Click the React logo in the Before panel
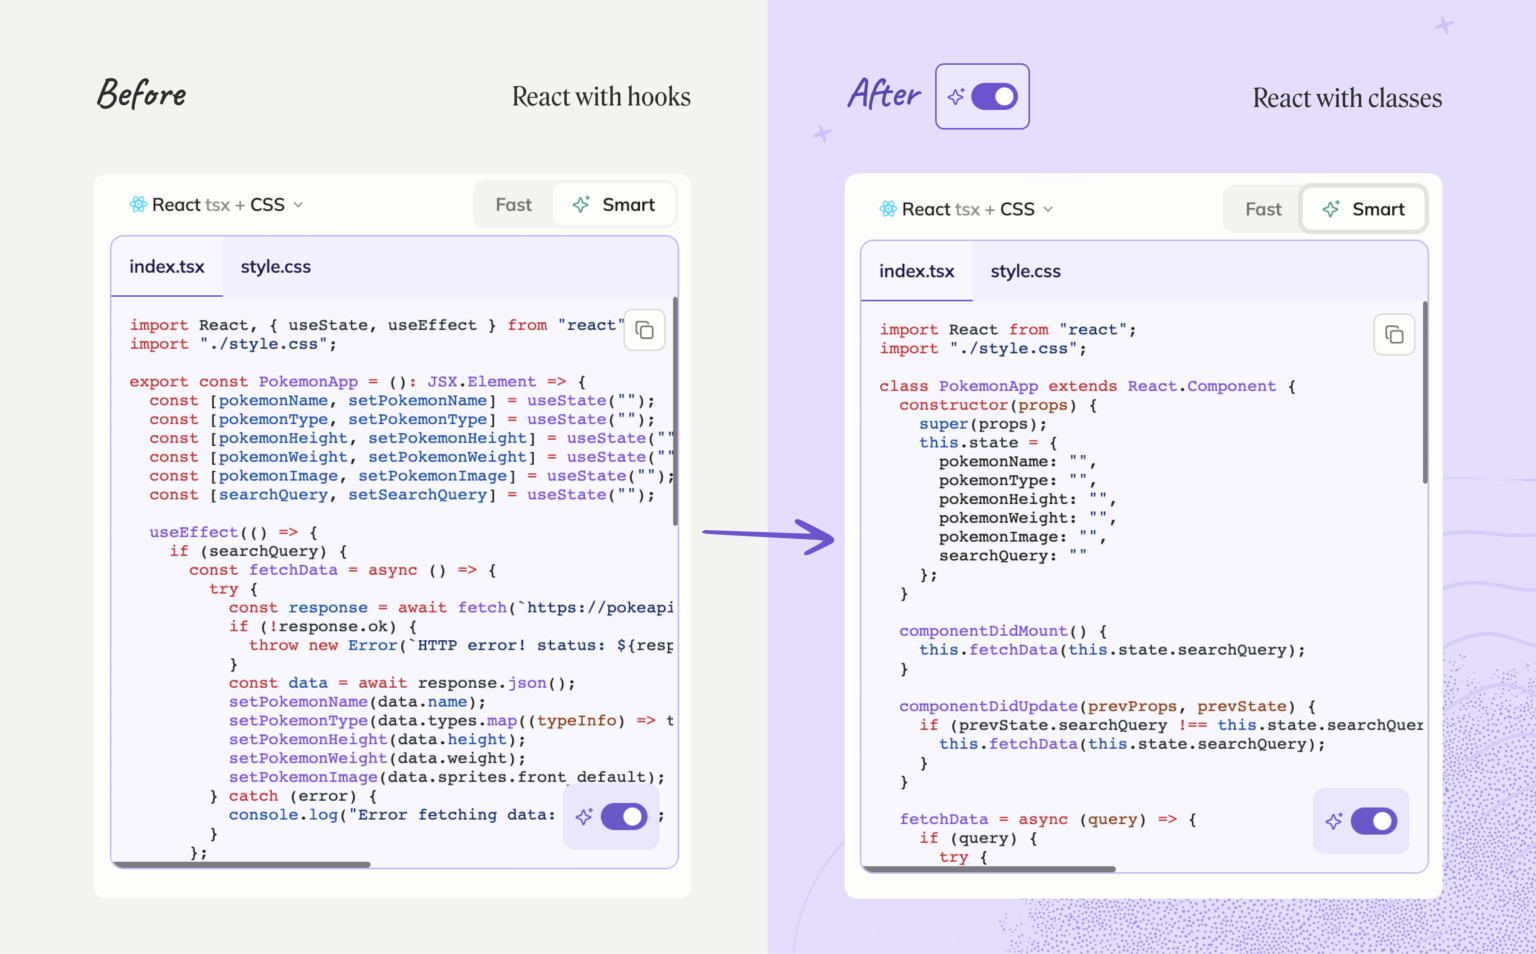1536x954 pixels. pos(137,204)
